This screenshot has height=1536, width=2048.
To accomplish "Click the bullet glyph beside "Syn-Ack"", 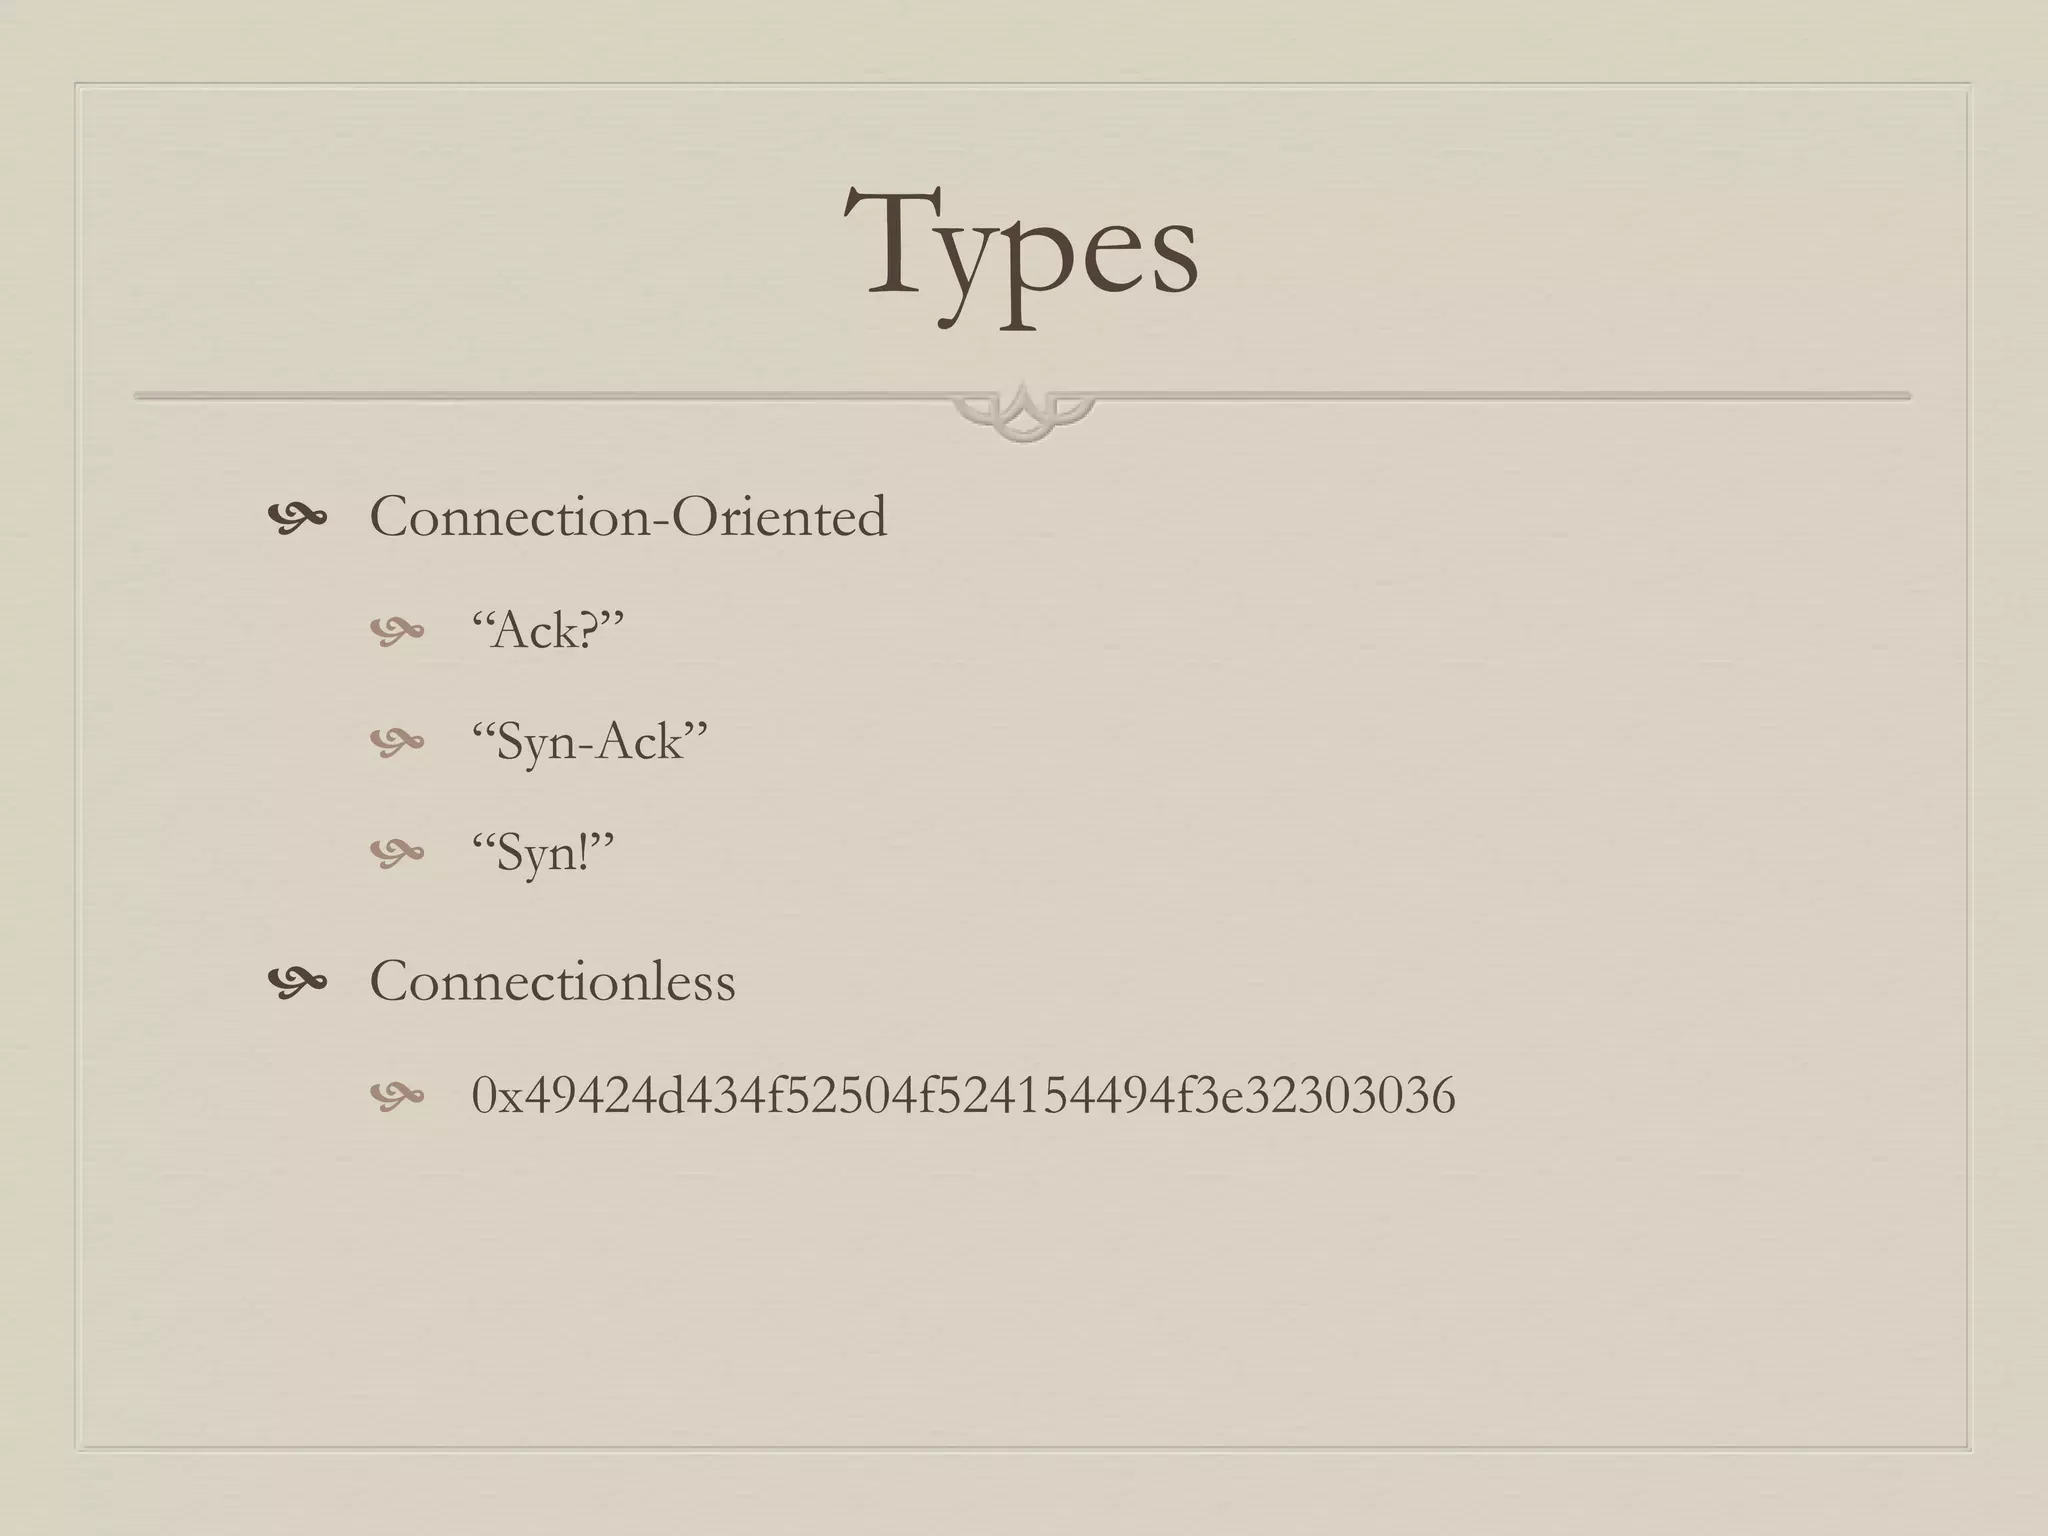I will click(x=397, y=742).
